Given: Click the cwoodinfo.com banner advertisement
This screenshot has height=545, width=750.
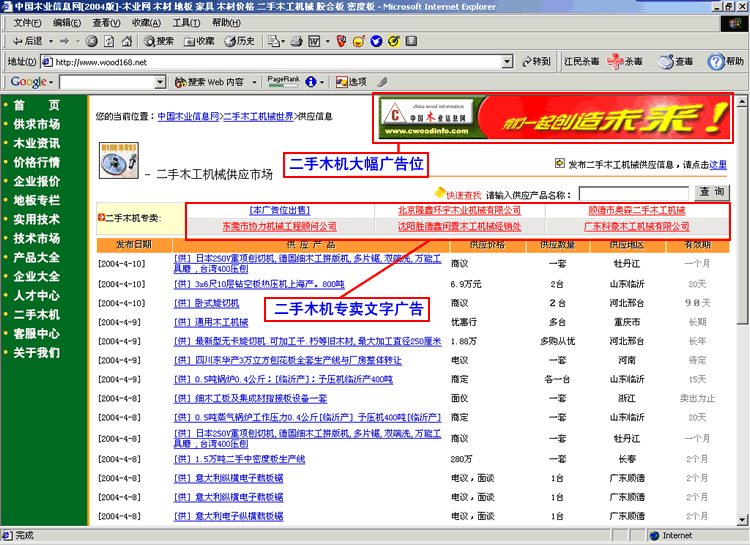Looking at the screenshot, I should (552, 119).
